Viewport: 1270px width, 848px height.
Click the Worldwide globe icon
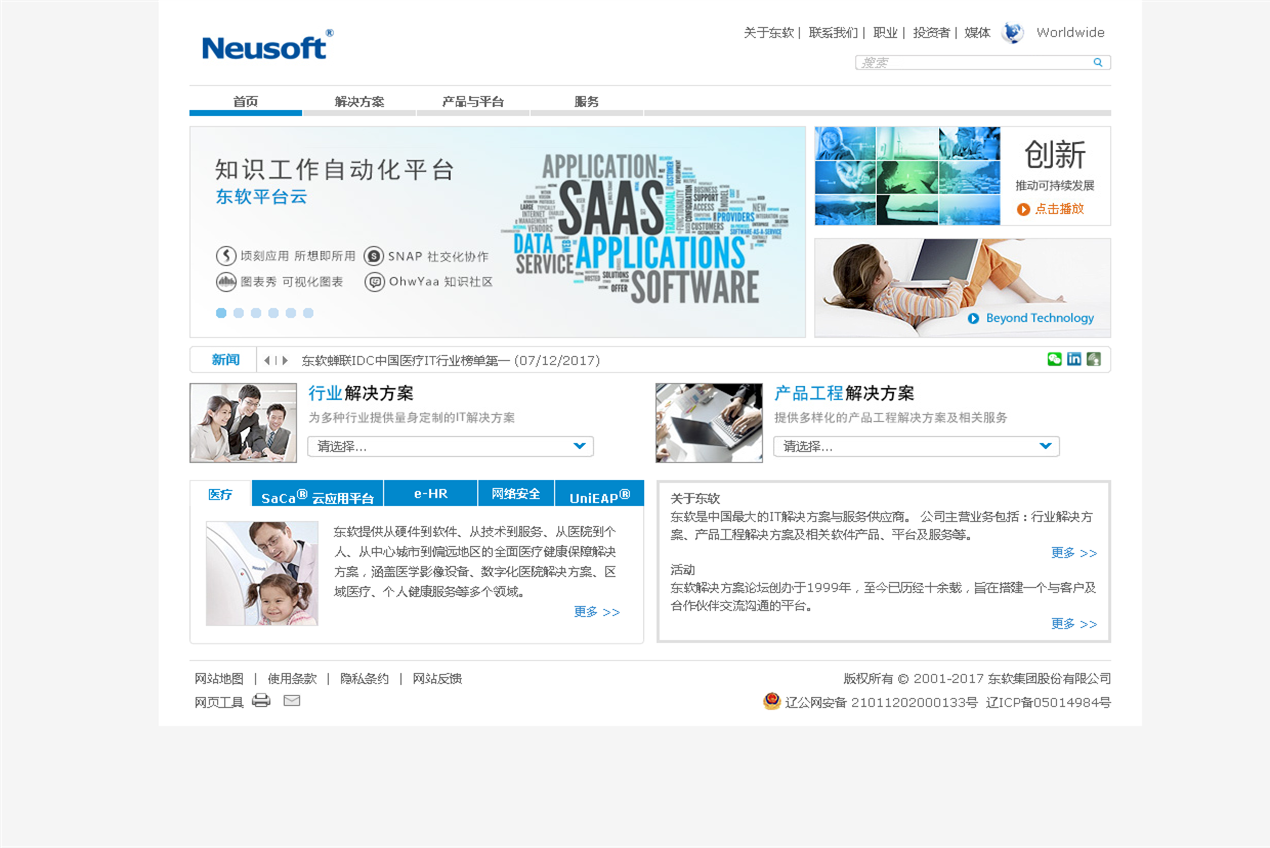pos(1013,33)
